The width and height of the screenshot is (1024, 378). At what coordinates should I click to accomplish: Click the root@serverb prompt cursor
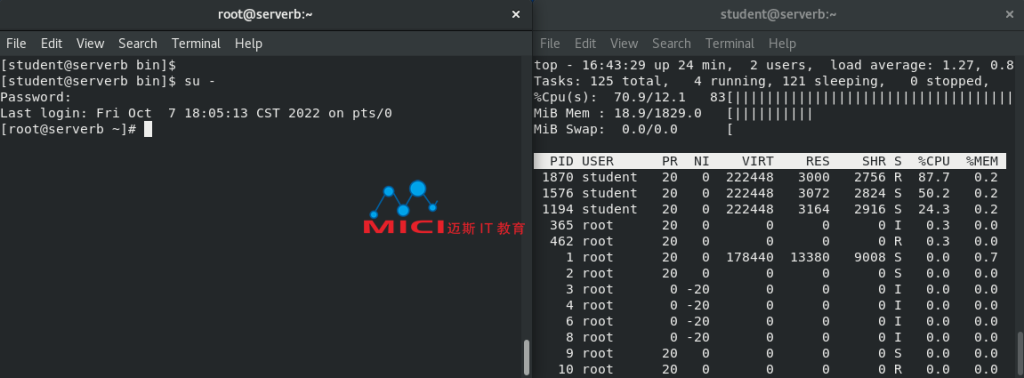click(148, 129)
